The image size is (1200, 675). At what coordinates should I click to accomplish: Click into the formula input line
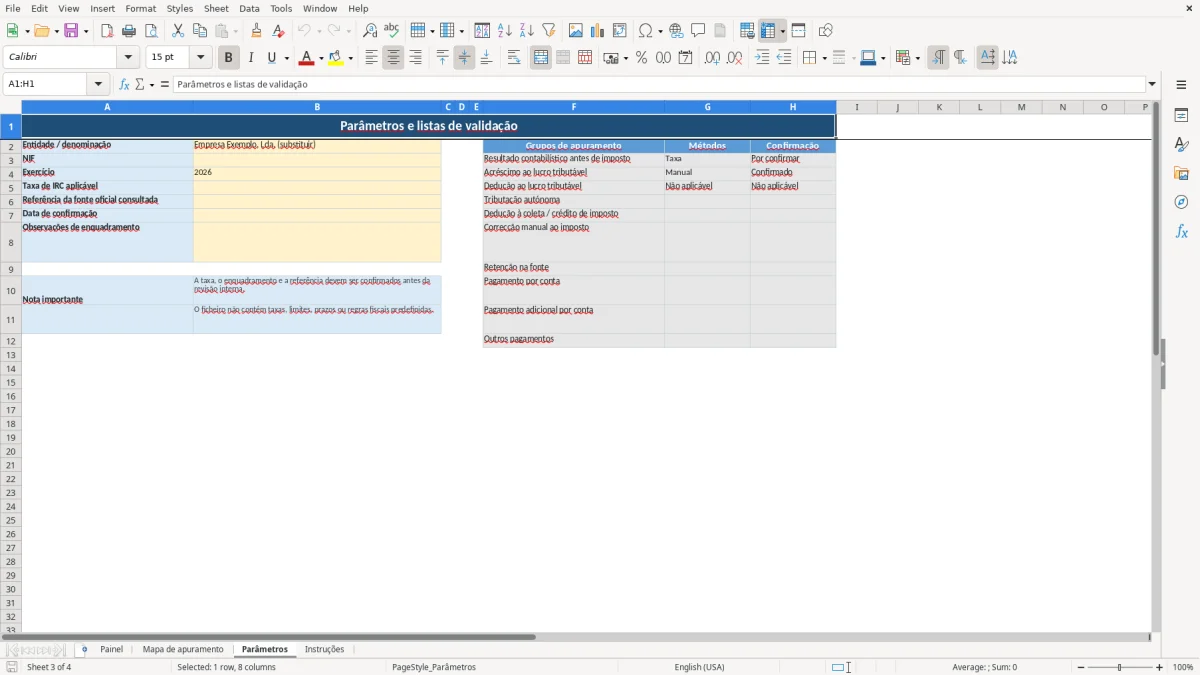659,84
